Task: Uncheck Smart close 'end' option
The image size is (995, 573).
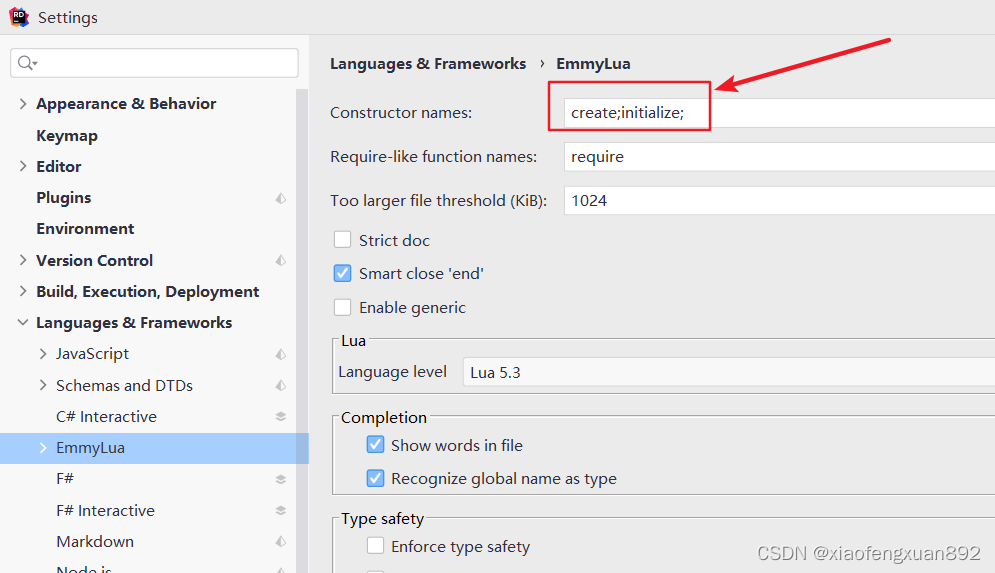Action: pyautogui.click(x=342, y=273)
